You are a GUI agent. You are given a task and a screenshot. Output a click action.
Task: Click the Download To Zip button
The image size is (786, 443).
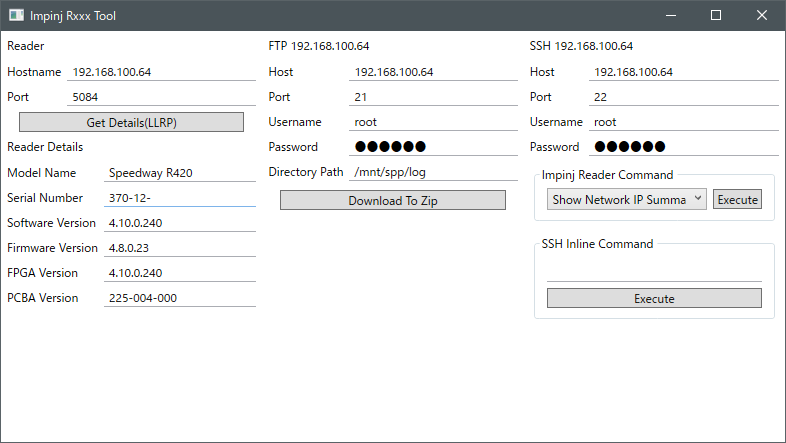392,200
